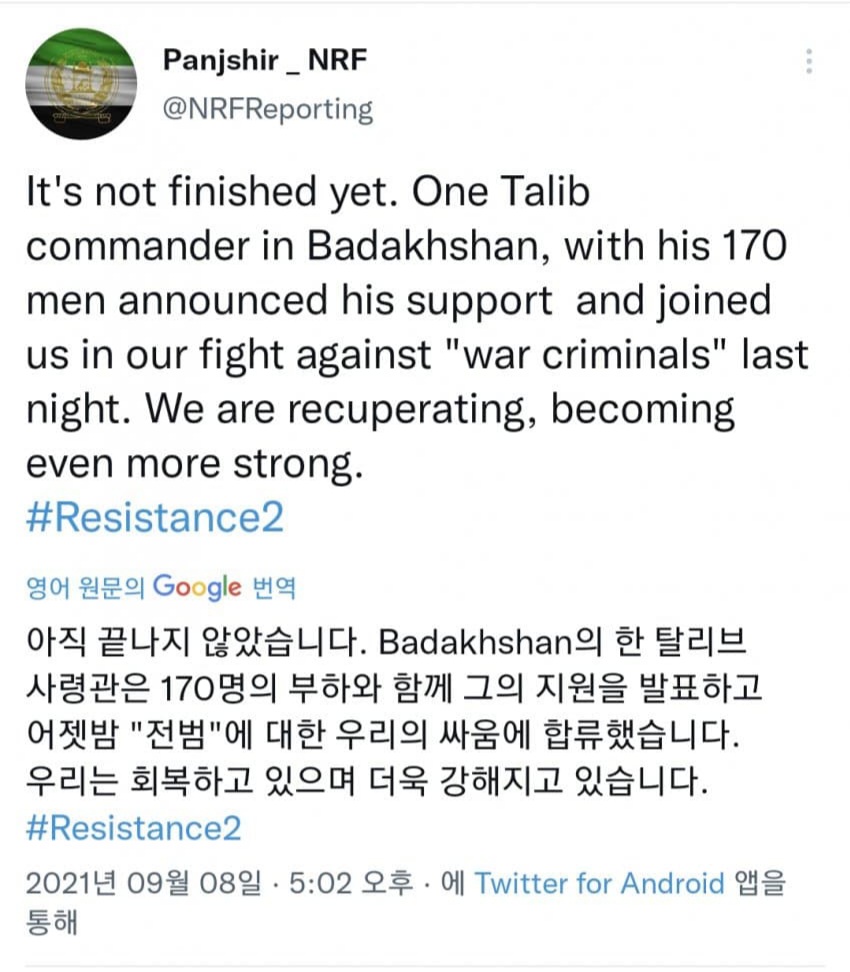850x972 pixels.
Task: Open the #Resistance2 hashtag under Korean translation
Action: 133,828
